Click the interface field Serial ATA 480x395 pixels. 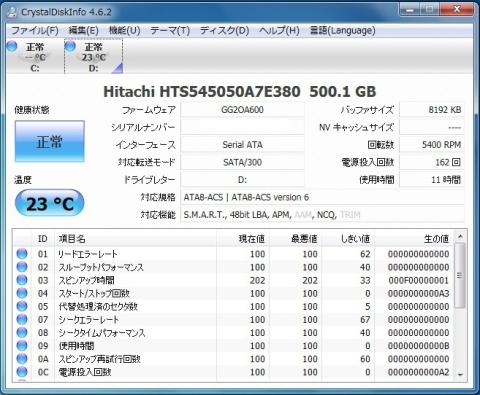click(242, 145)
